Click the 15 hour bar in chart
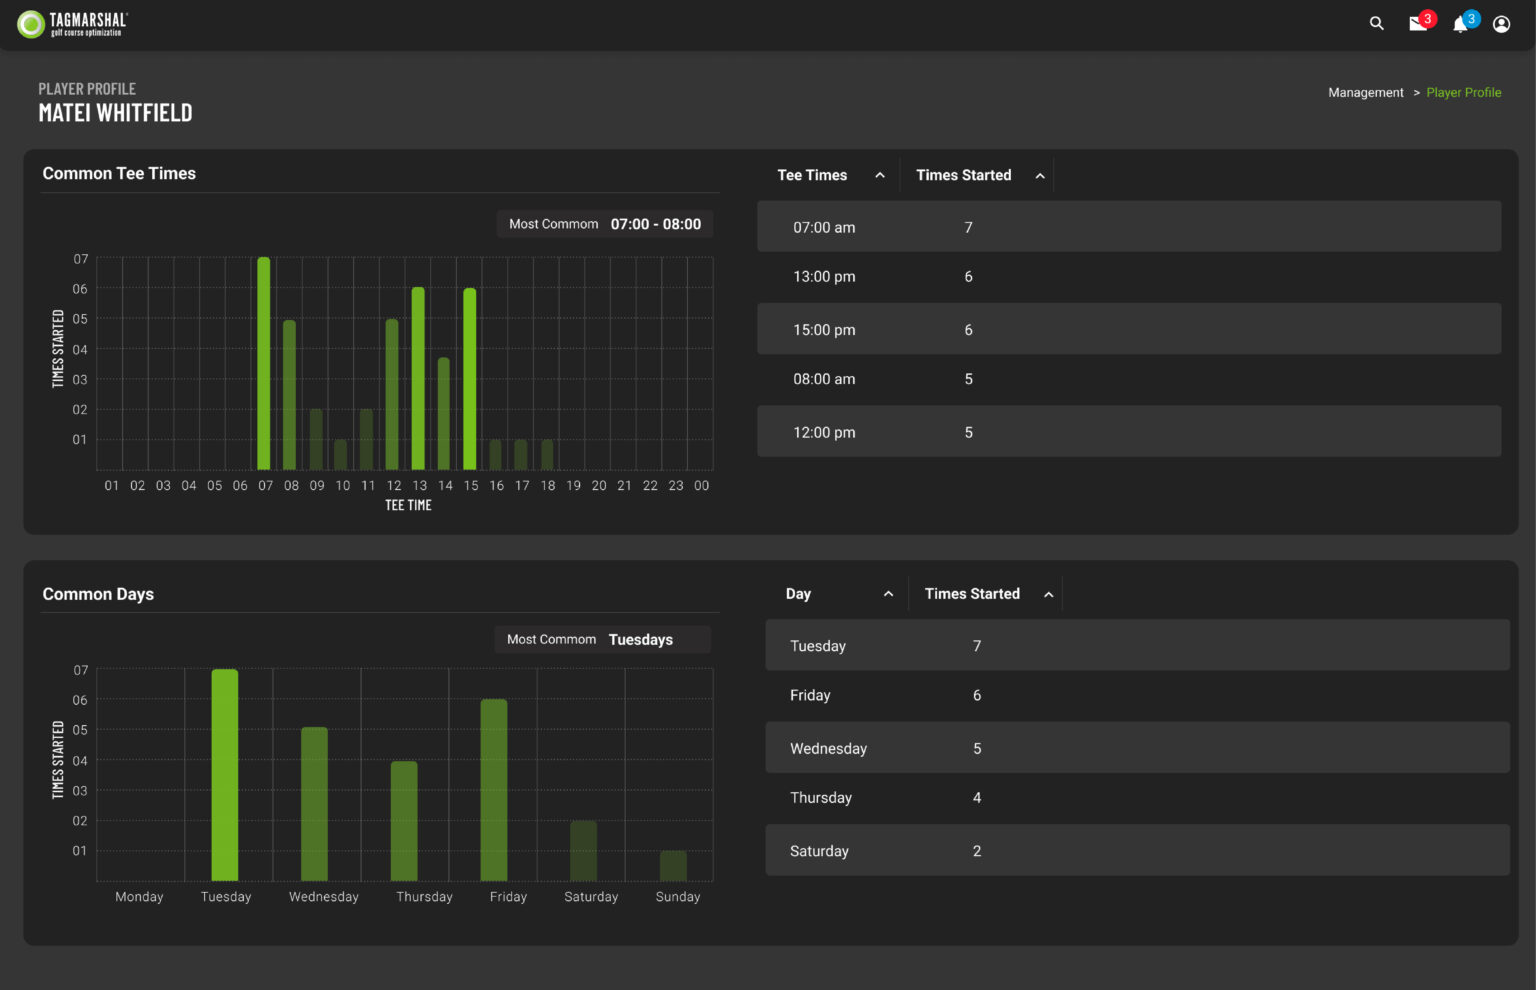The height and width of the screenshot is (990, 1536). coord(470,380)
